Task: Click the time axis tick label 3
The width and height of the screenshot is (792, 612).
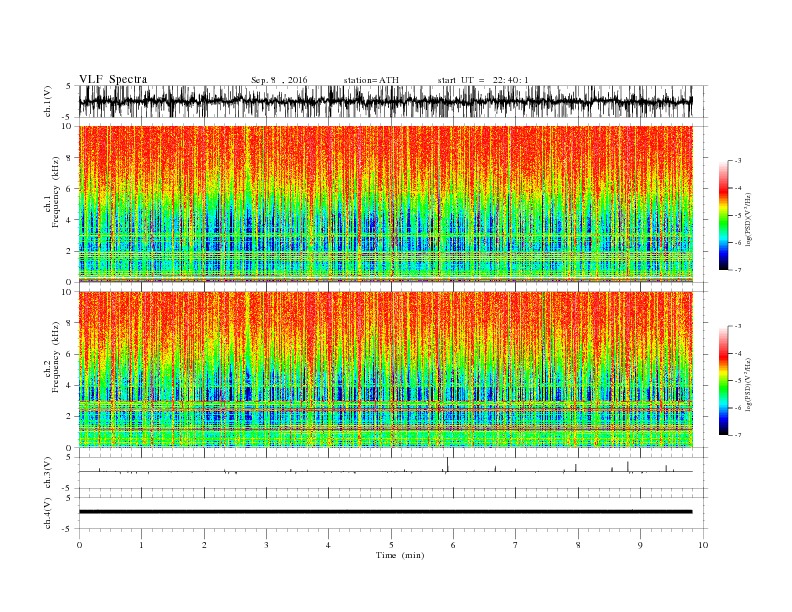Action: (x=266, y=545)
